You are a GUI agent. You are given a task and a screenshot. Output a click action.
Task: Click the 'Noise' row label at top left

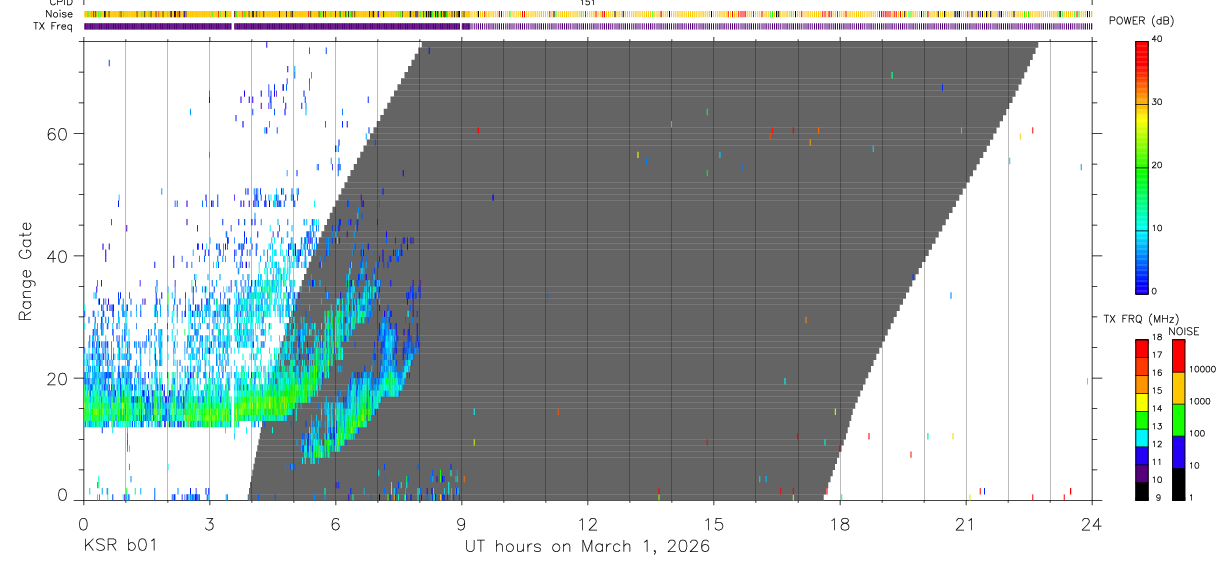pyautogui.click(x=60, y=14)
